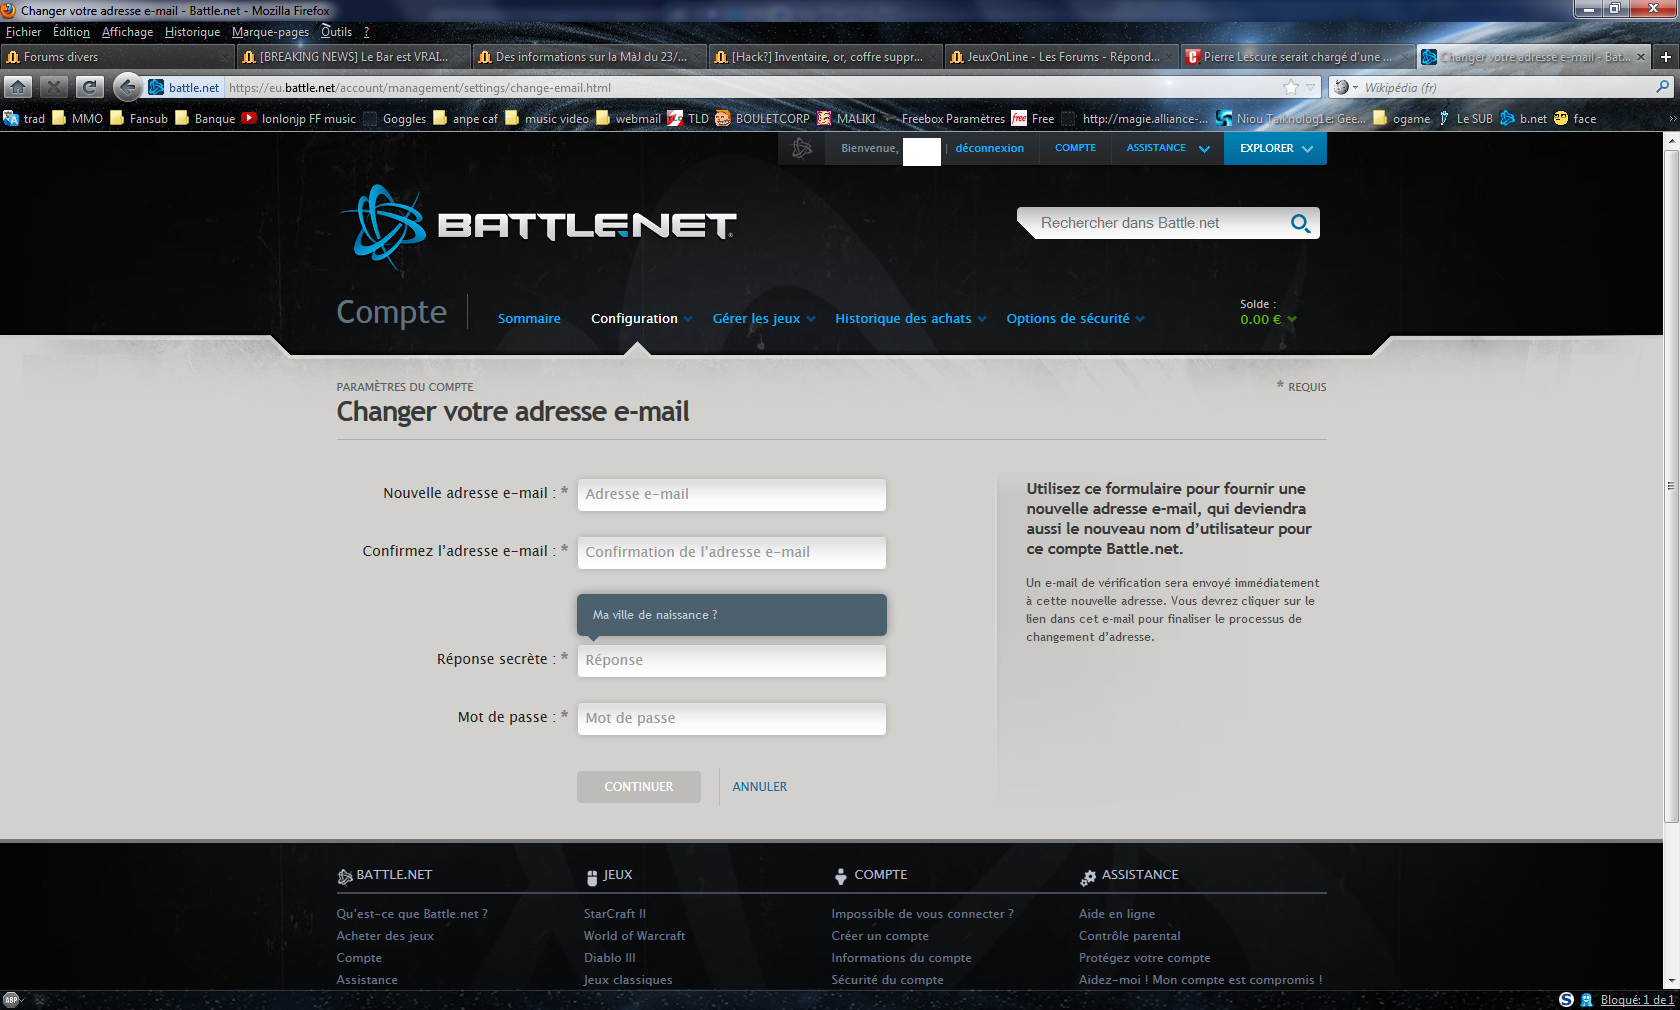The image size is (1680, 1010).
Task: Close the Changer votre adresse e-mail tab
Action: point(1640,57)
